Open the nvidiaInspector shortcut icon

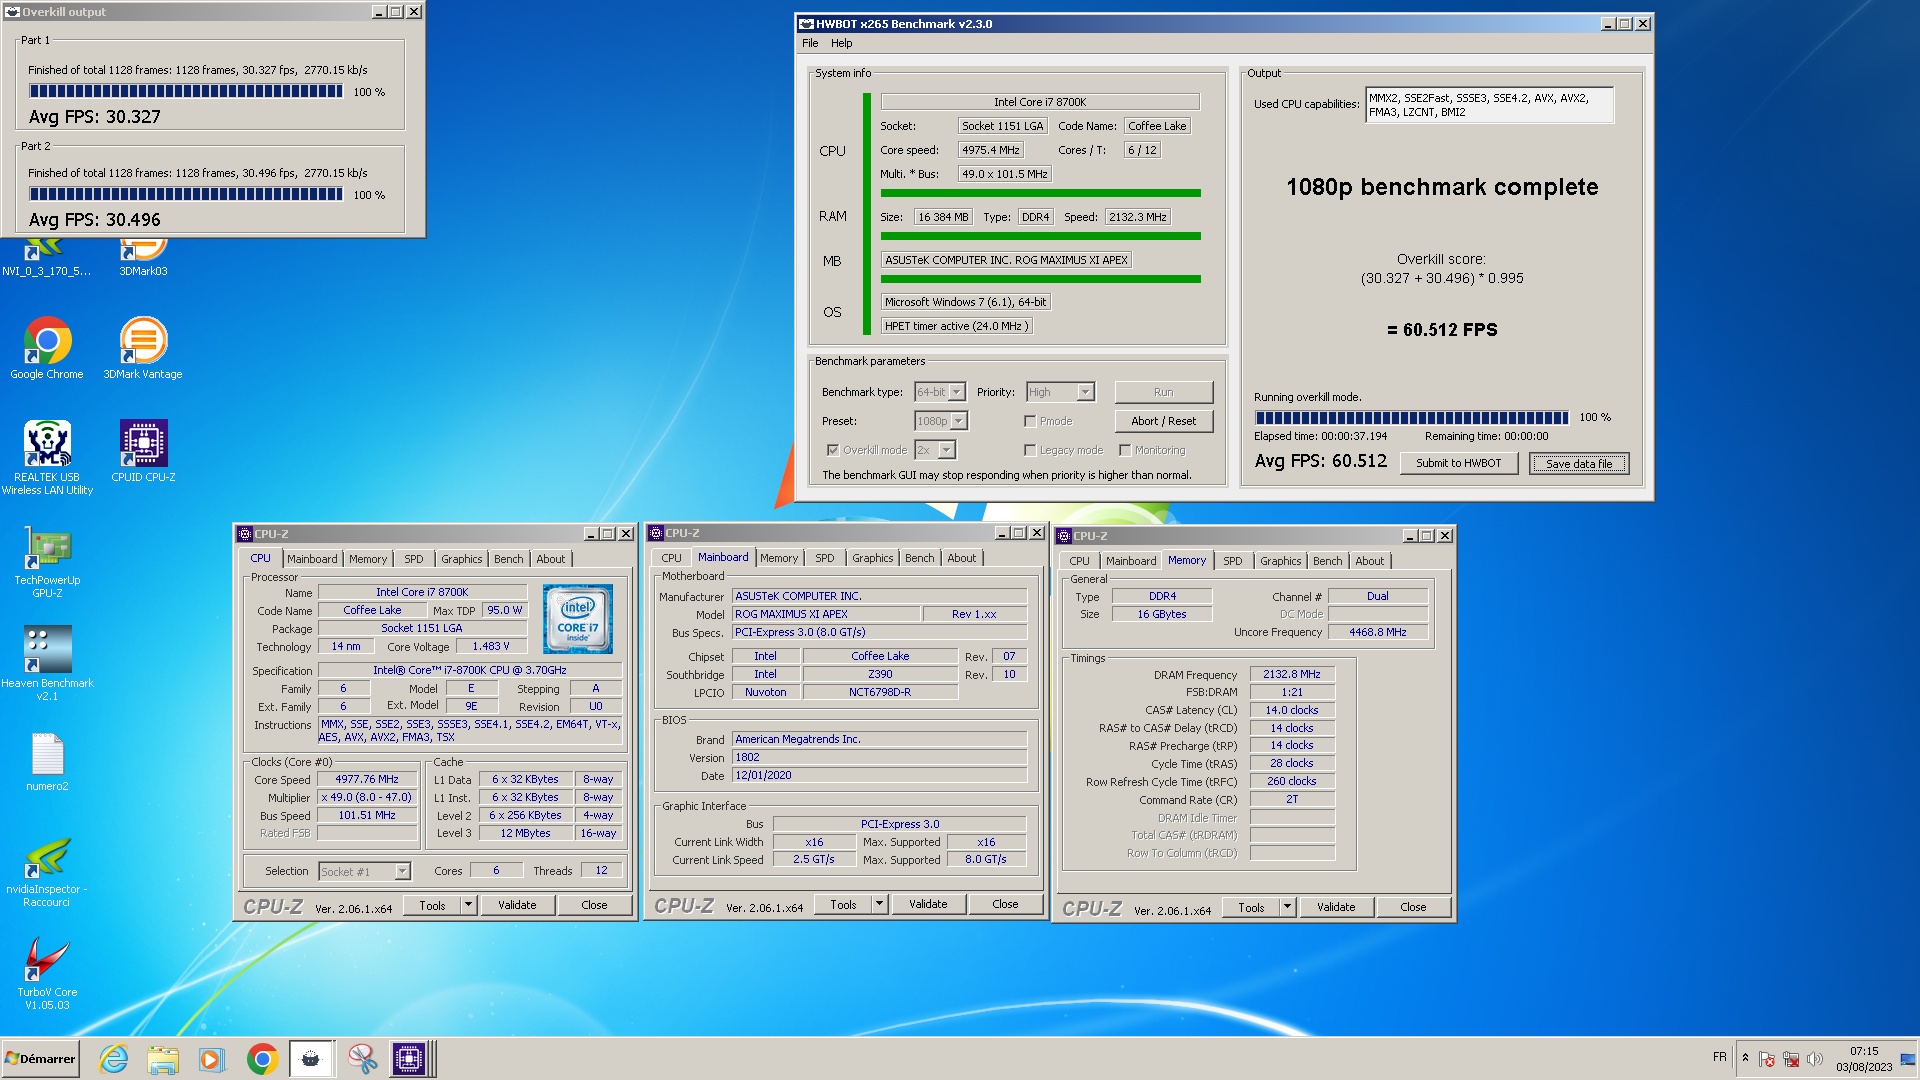point(47,871)
